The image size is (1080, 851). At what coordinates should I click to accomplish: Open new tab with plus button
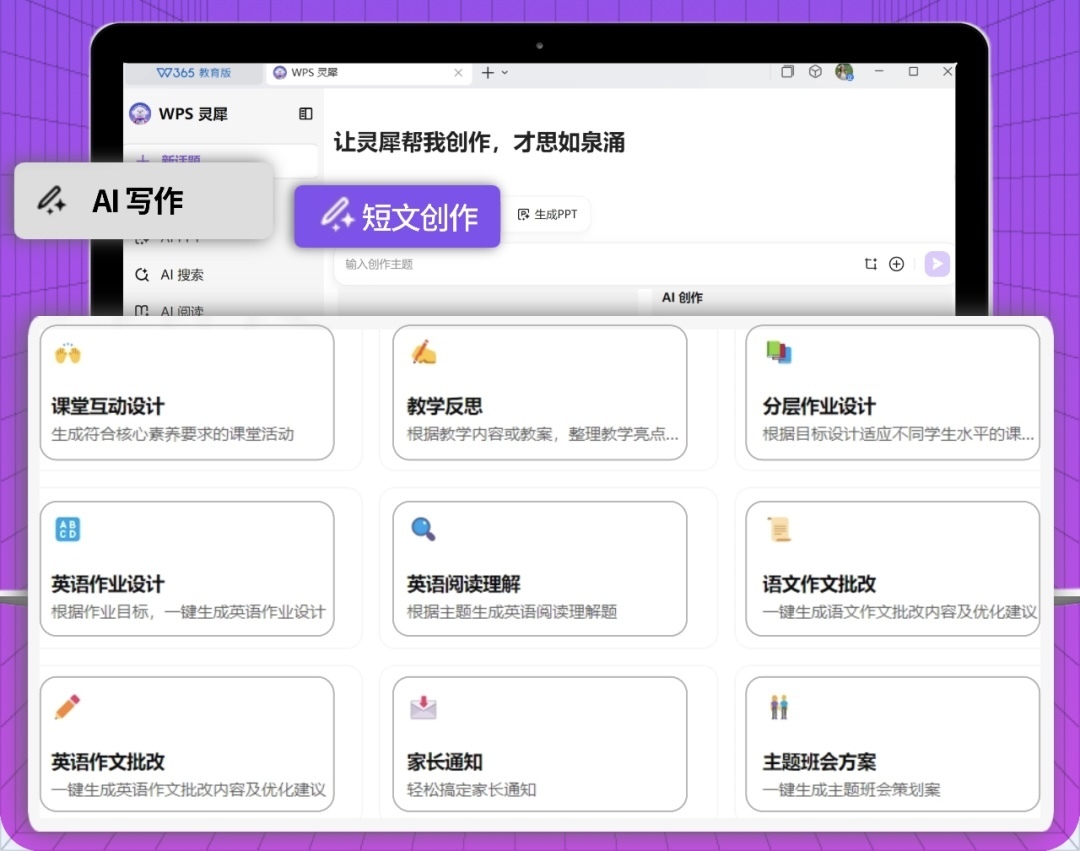pos(487,73)
